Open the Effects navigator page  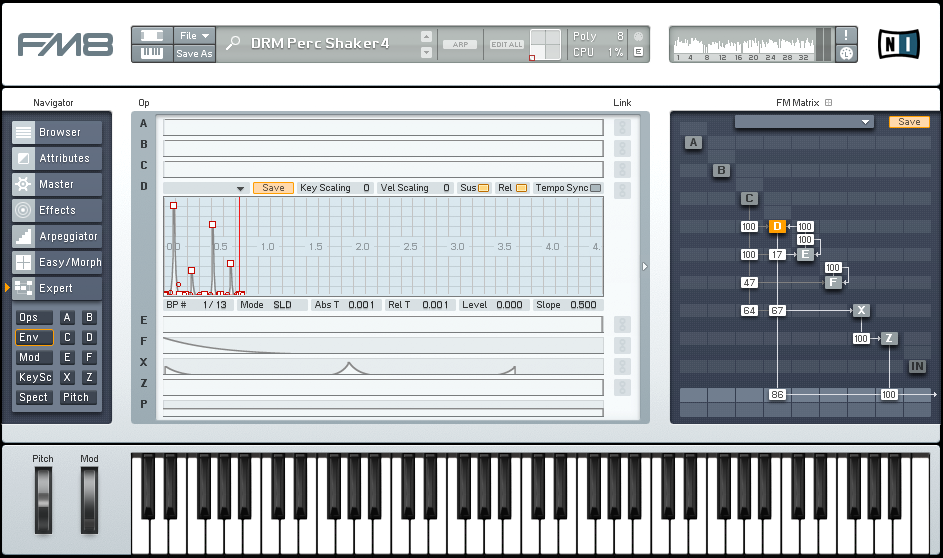tap(57, 210)
